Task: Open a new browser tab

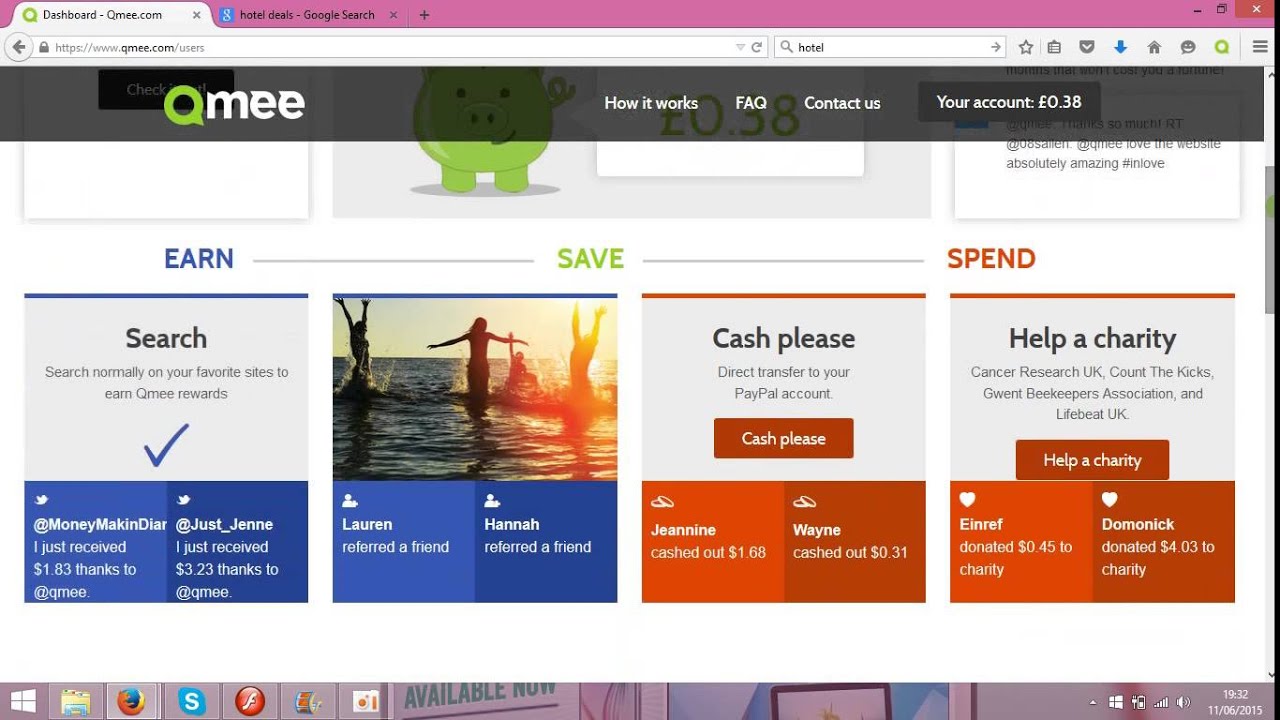Action: click(x=424, y=15)
